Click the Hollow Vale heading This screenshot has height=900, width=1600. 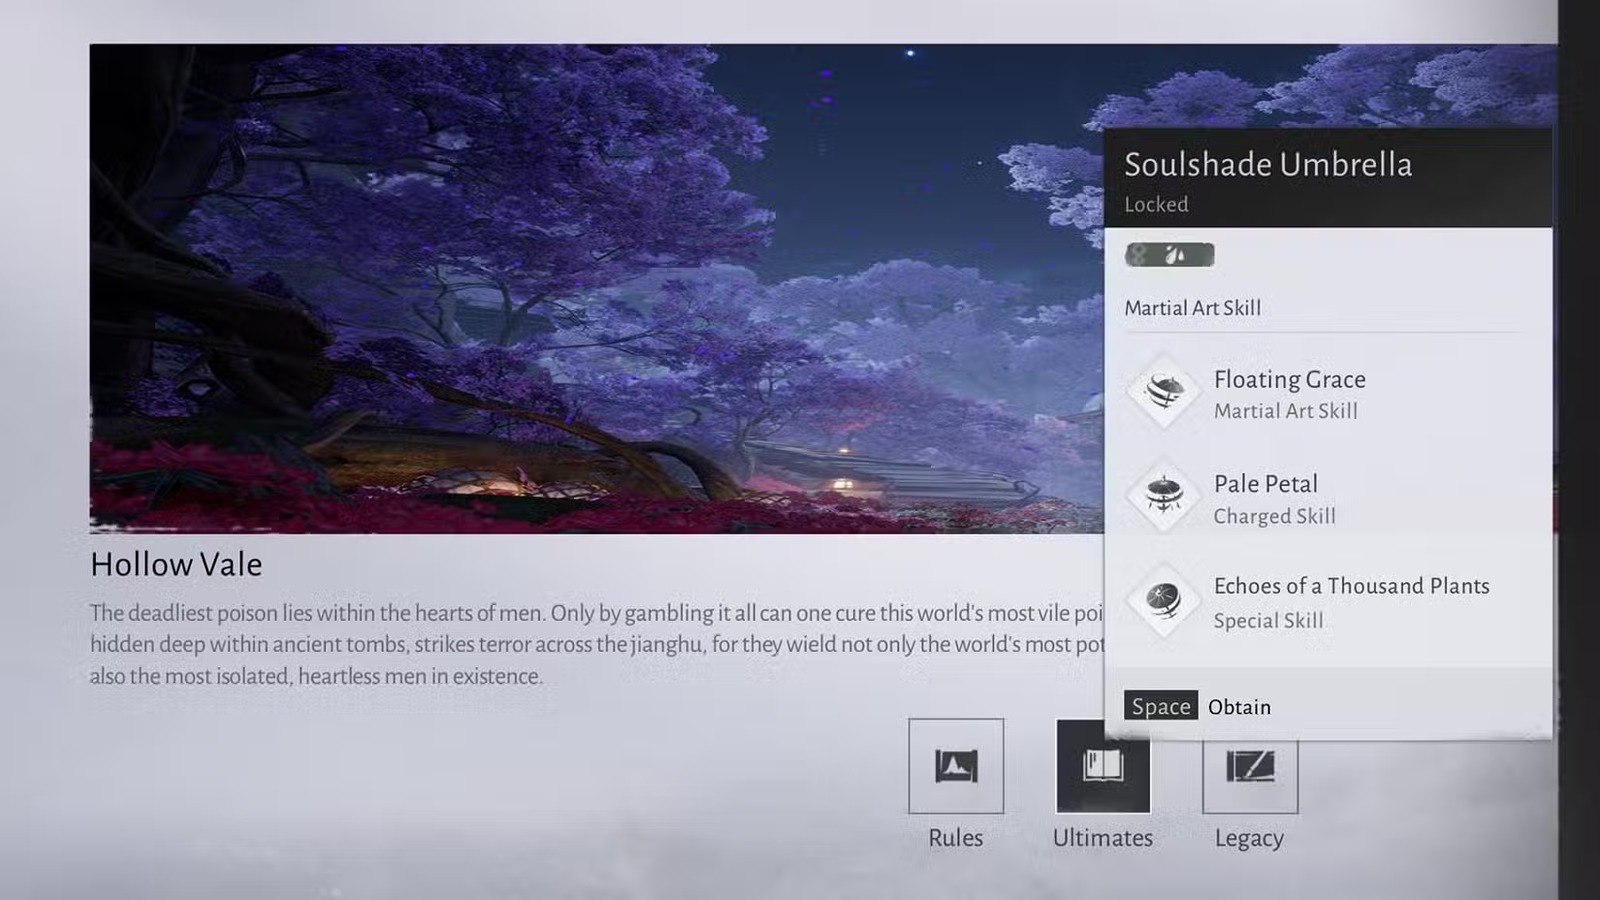tap(176, 565)
